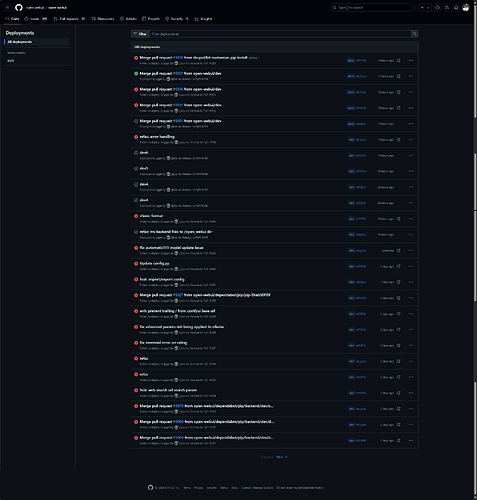
Task: Open fix: automatic1111 model update issue deployment
Action: (171, 248)
